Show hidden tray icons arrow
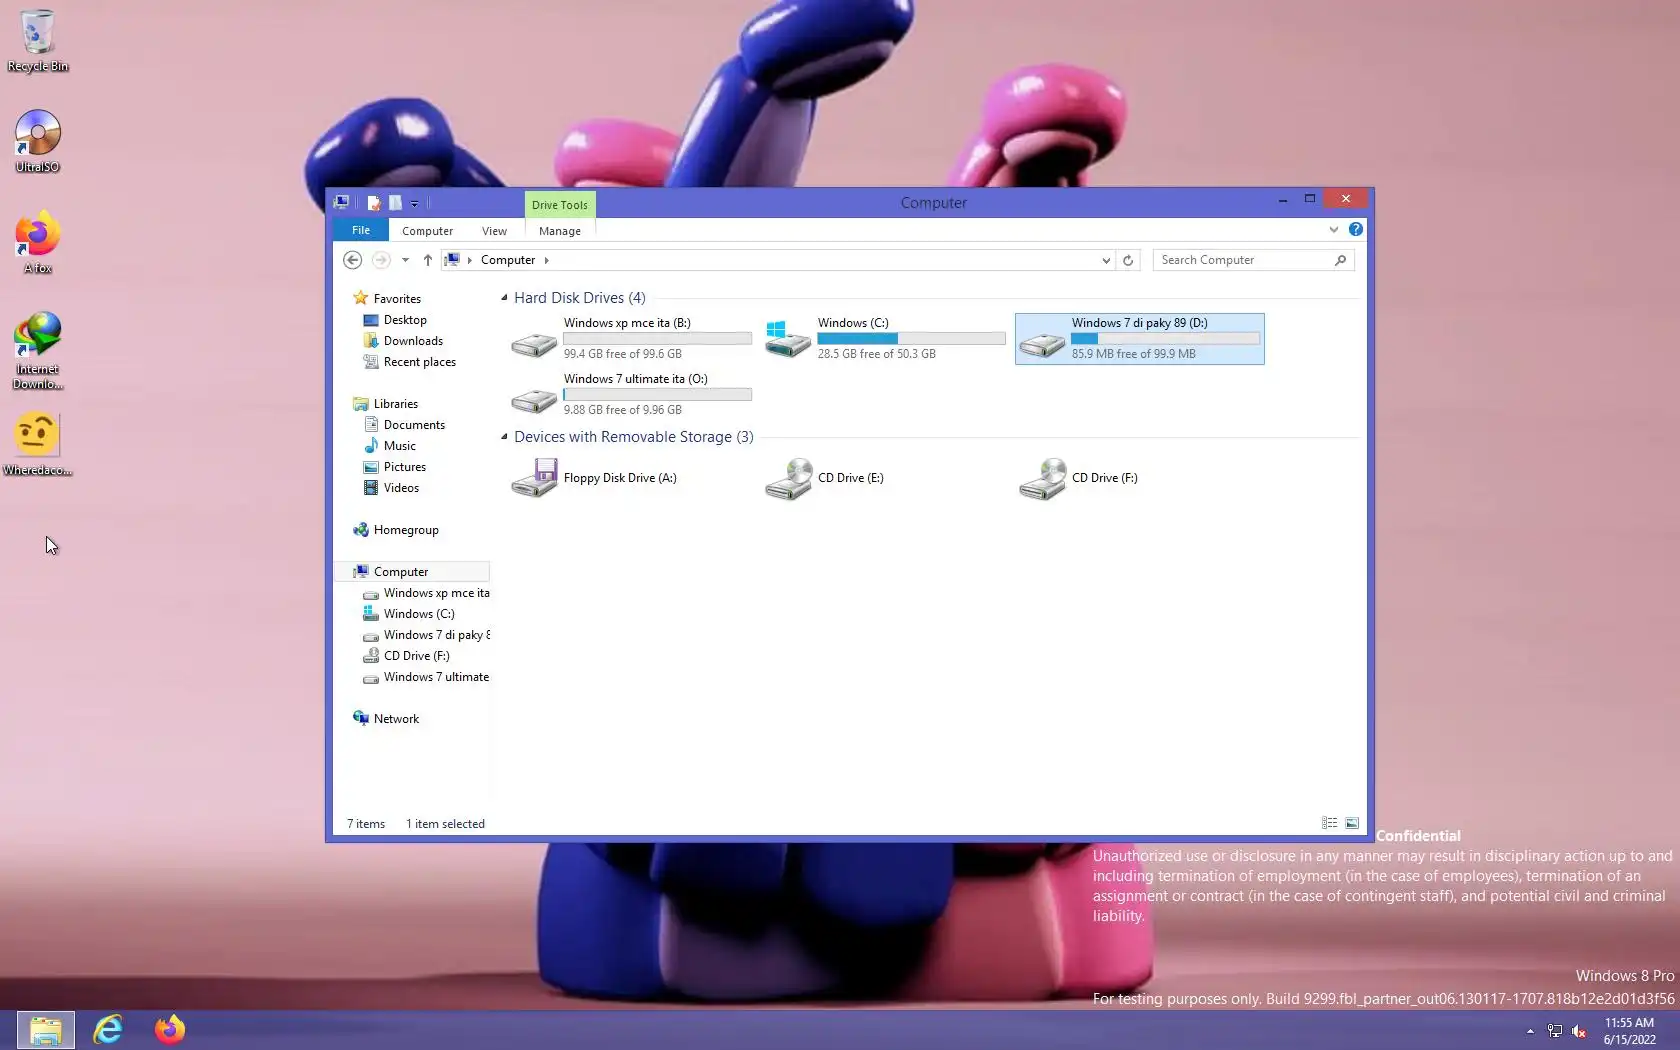The image size is (1680, 1050). point(1530,1031)
